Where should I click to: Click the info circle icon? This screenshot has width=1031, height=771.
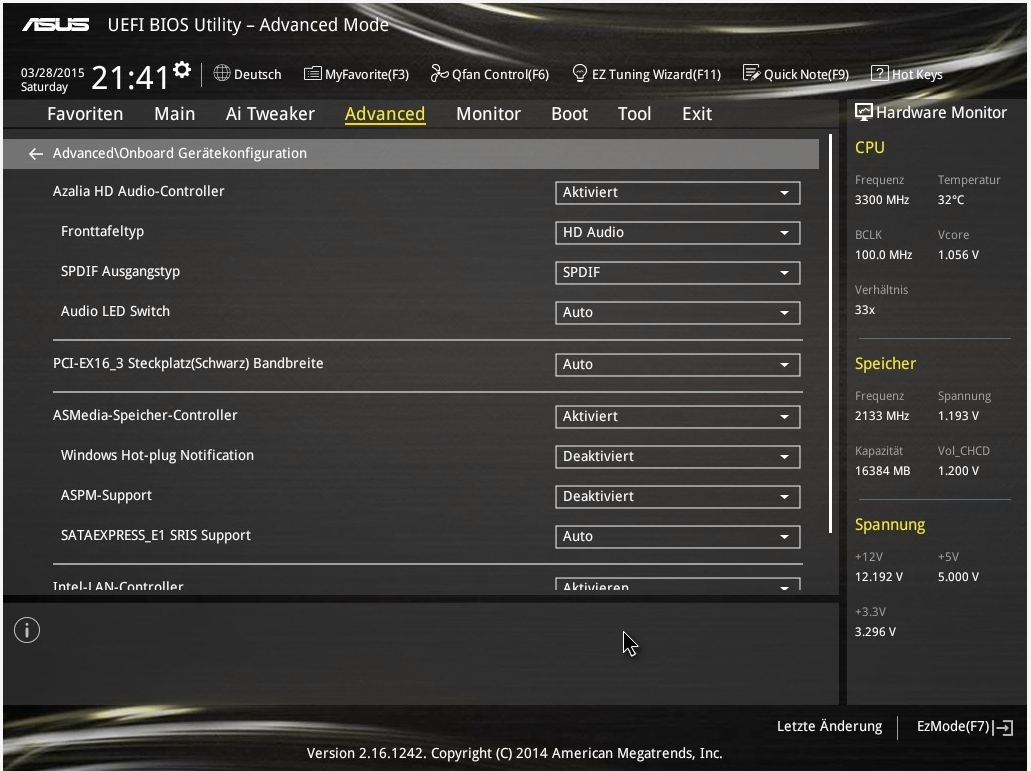(27, 630)
